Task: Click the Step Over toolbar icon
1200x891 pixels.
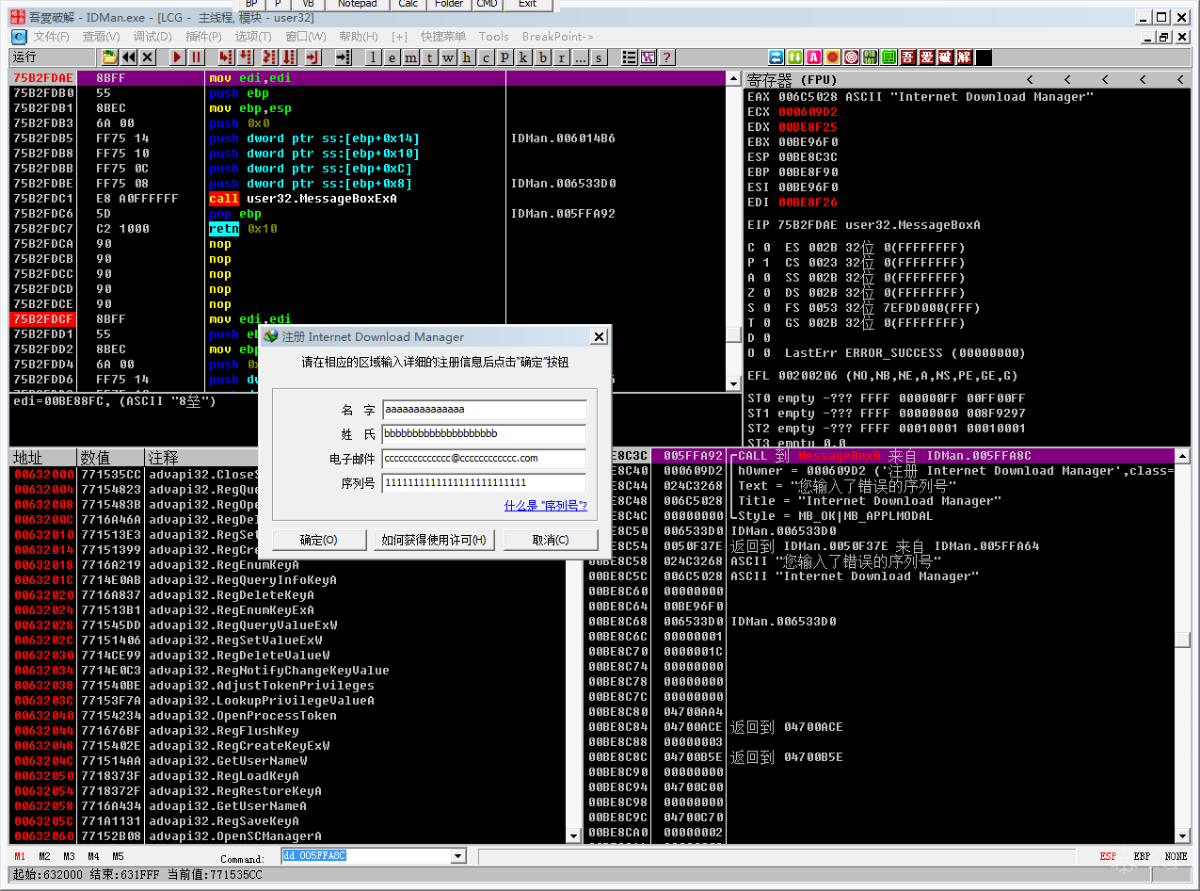Action: click(246, 57)
